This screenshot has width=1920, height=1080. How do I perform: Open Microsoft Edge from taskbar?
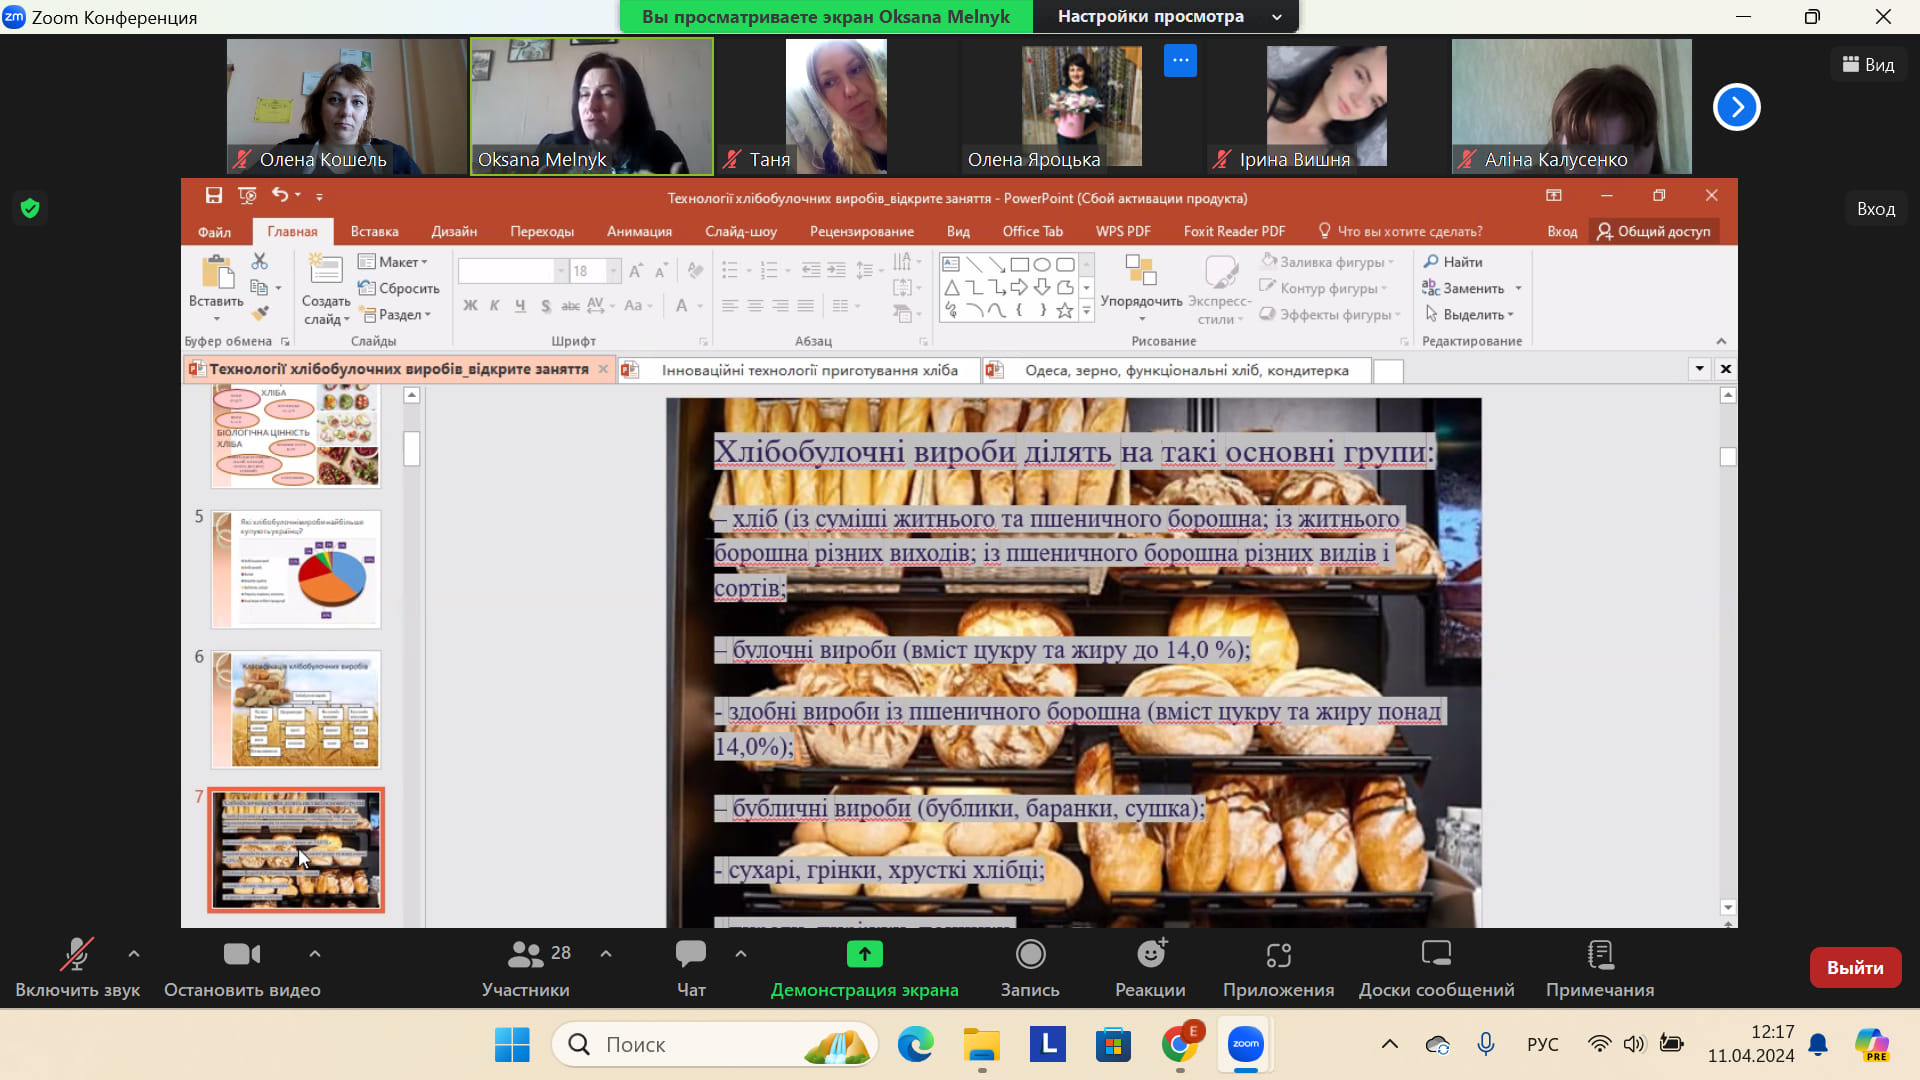tap(915, 1045)
